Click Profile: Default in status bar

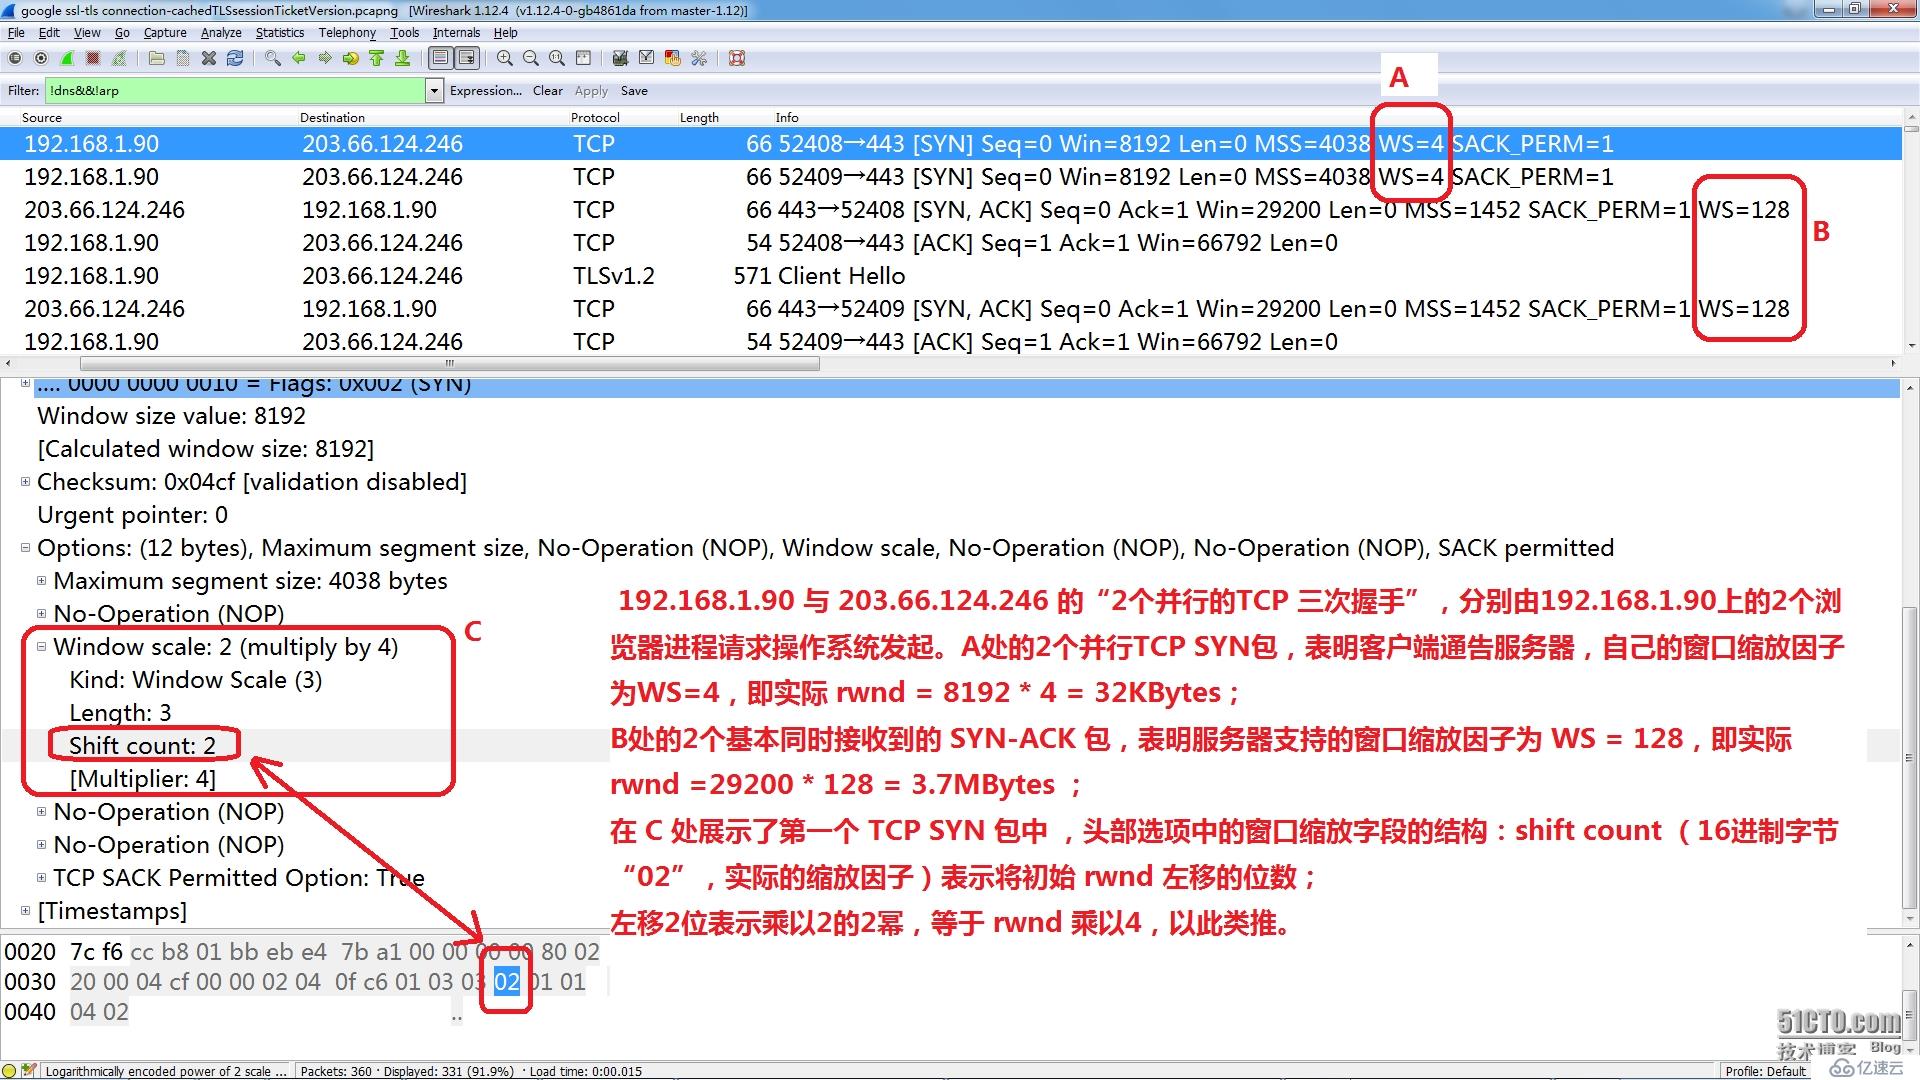(x=1766, y=1071)
